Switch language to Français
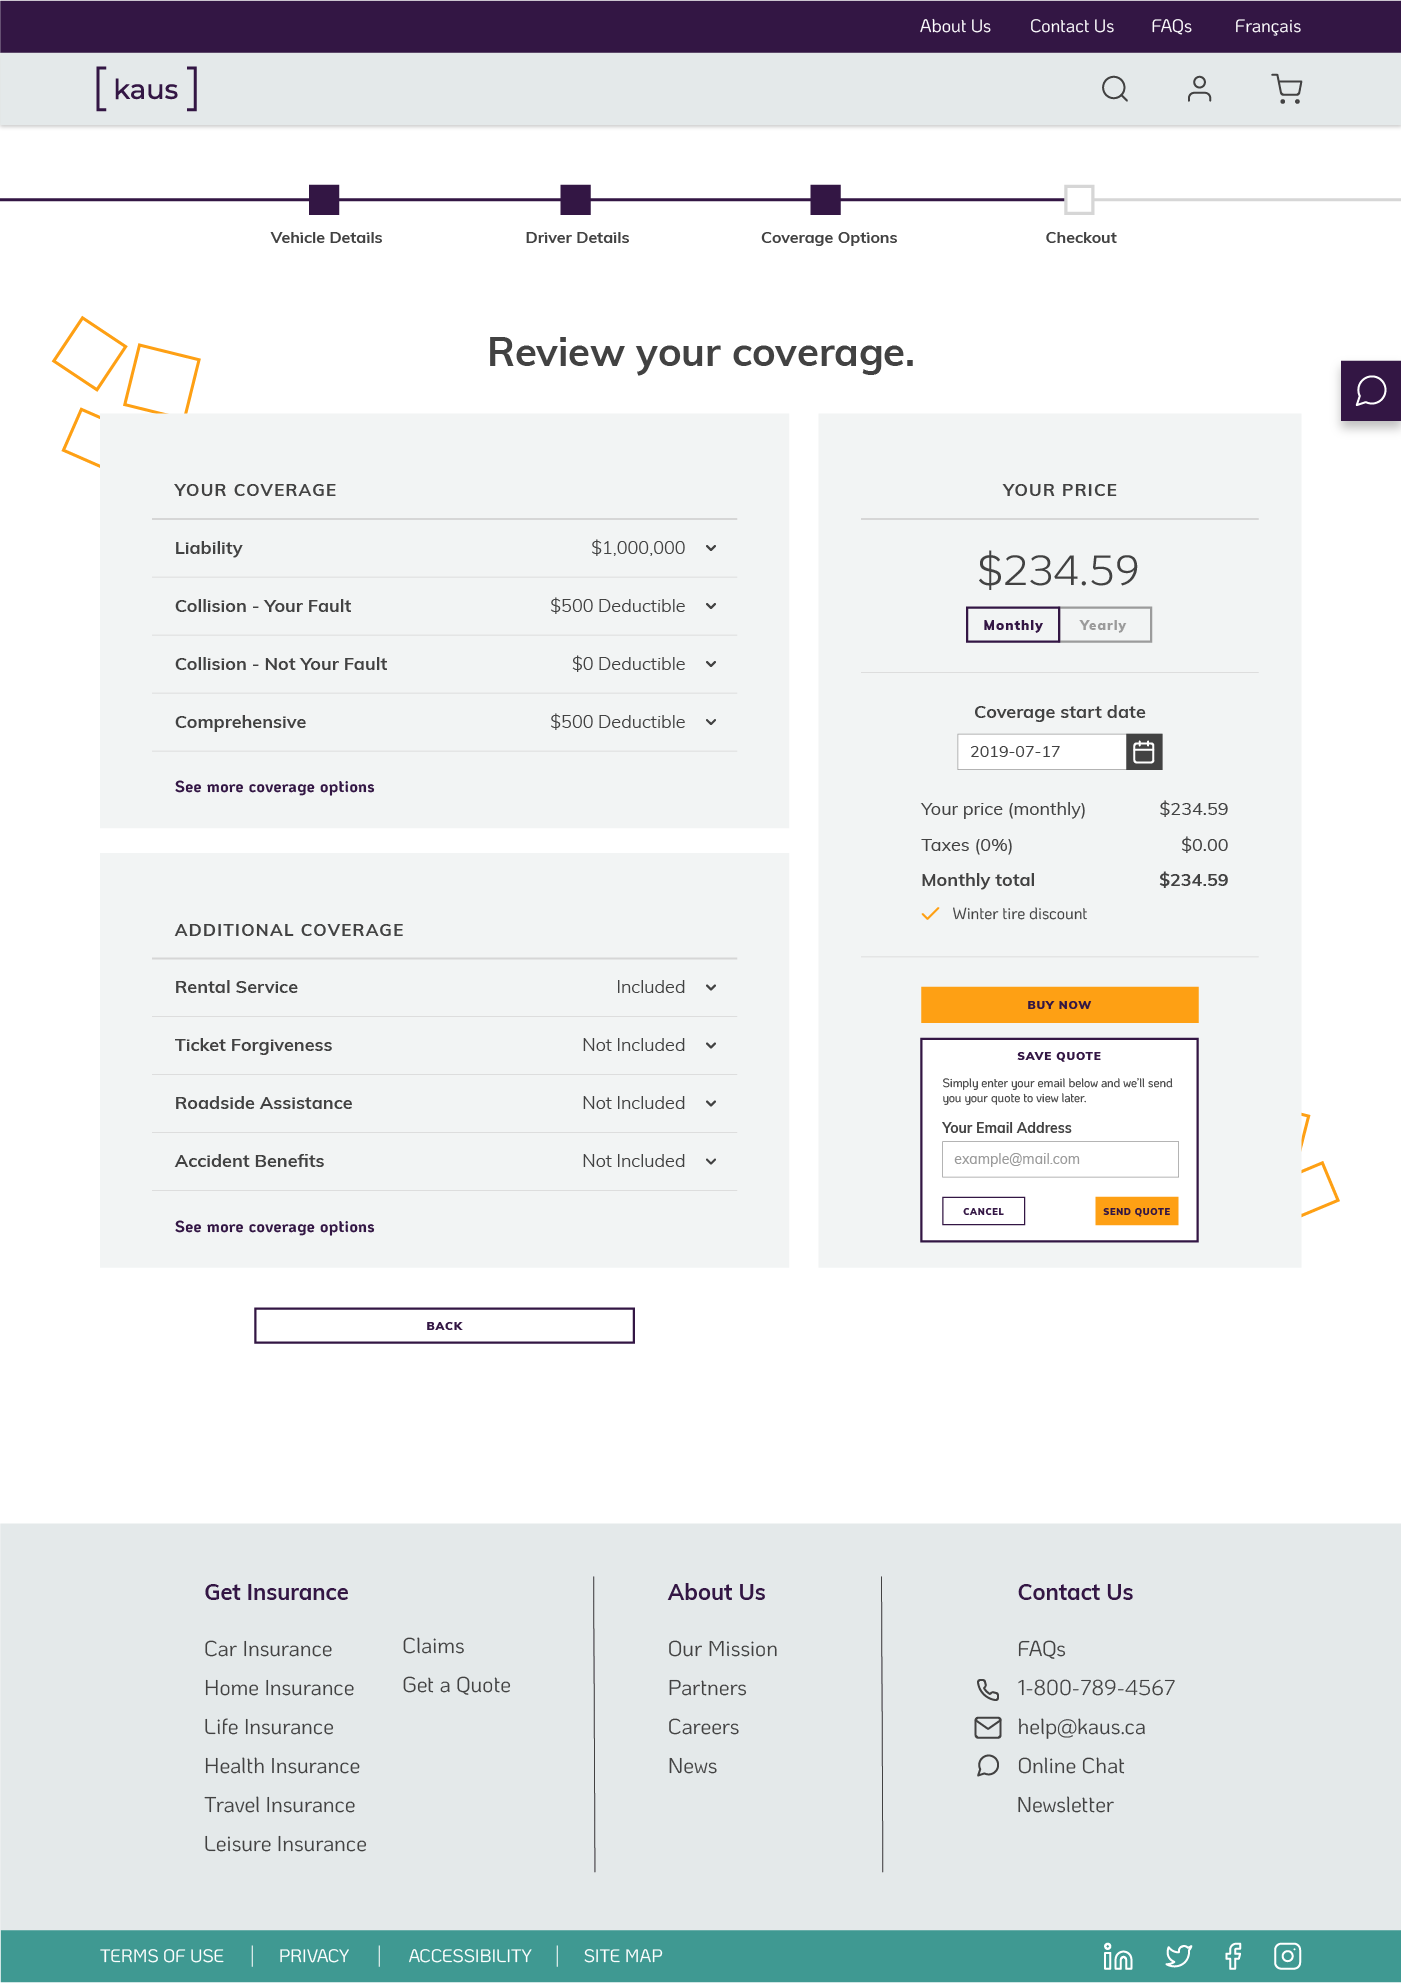The width and height of the screenshot is (1401, 1983). [1267, 27]
